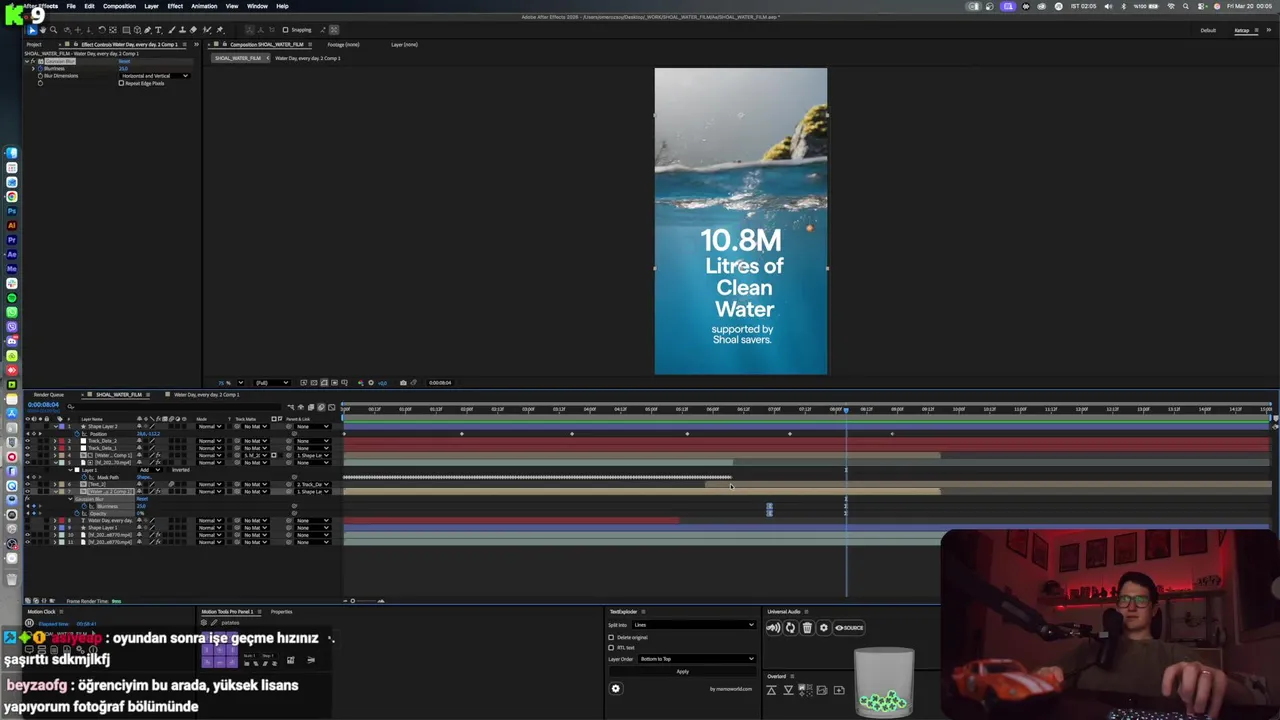
Task: Select the Rotation tool
Action: pos(102,30)
